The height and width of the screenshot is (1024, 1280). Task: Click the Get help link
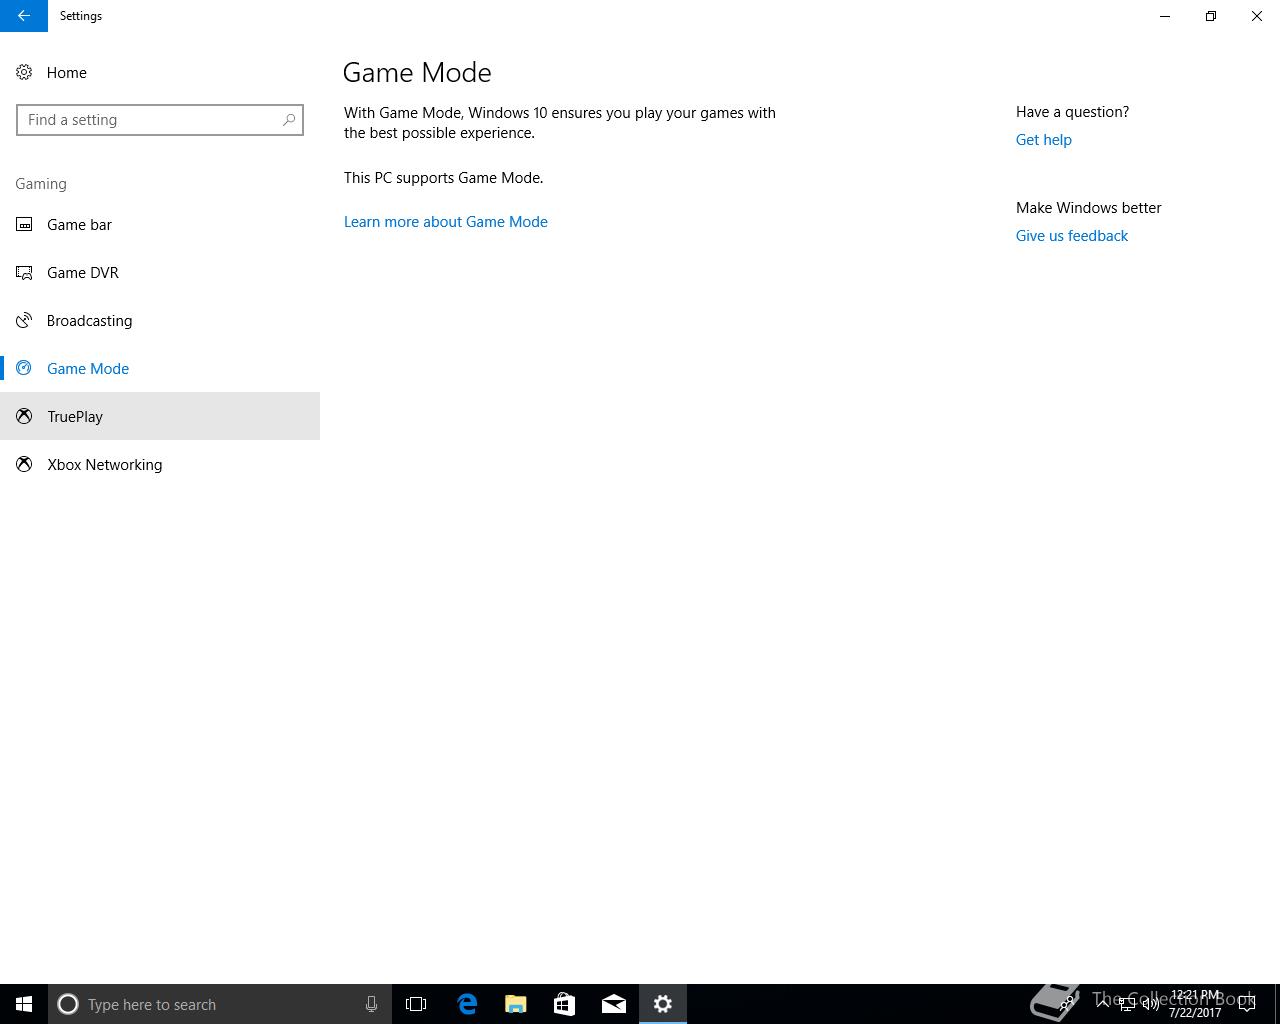[1044, 140]
